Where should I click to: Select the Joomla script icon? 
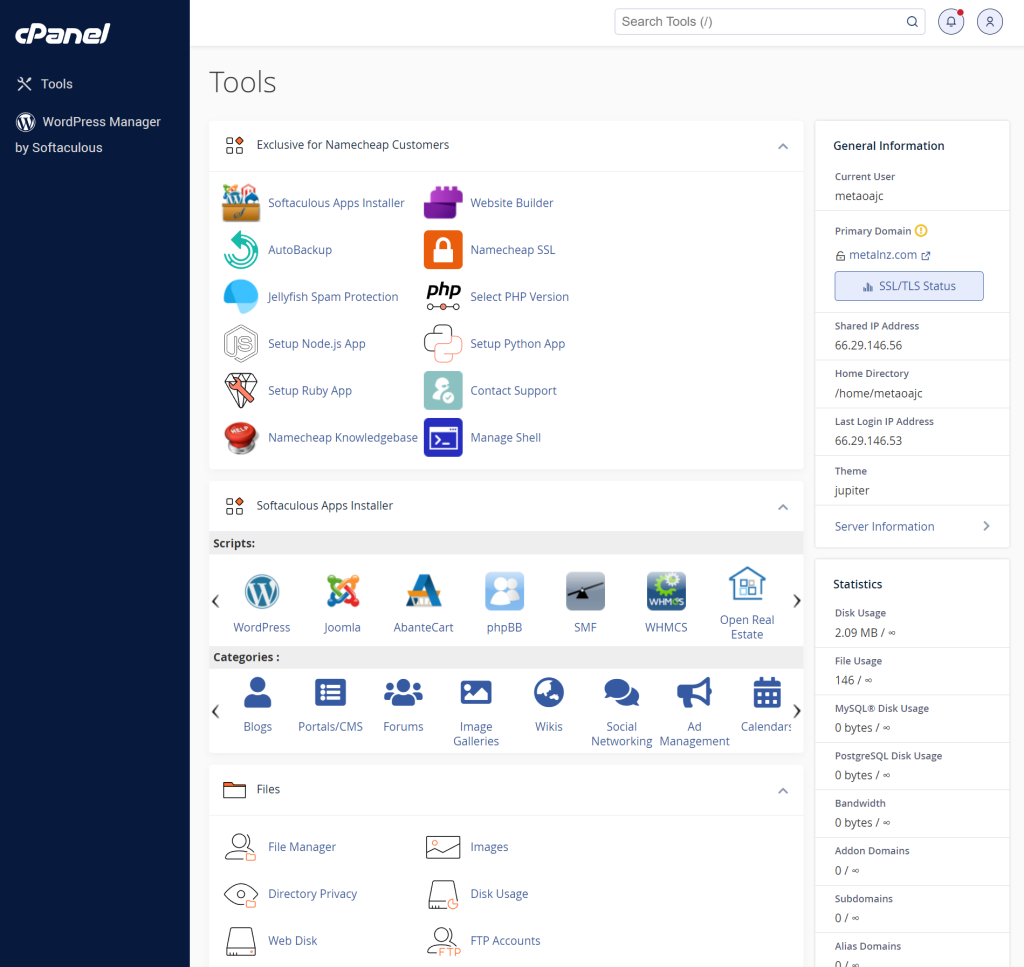(x=343, y=592)
